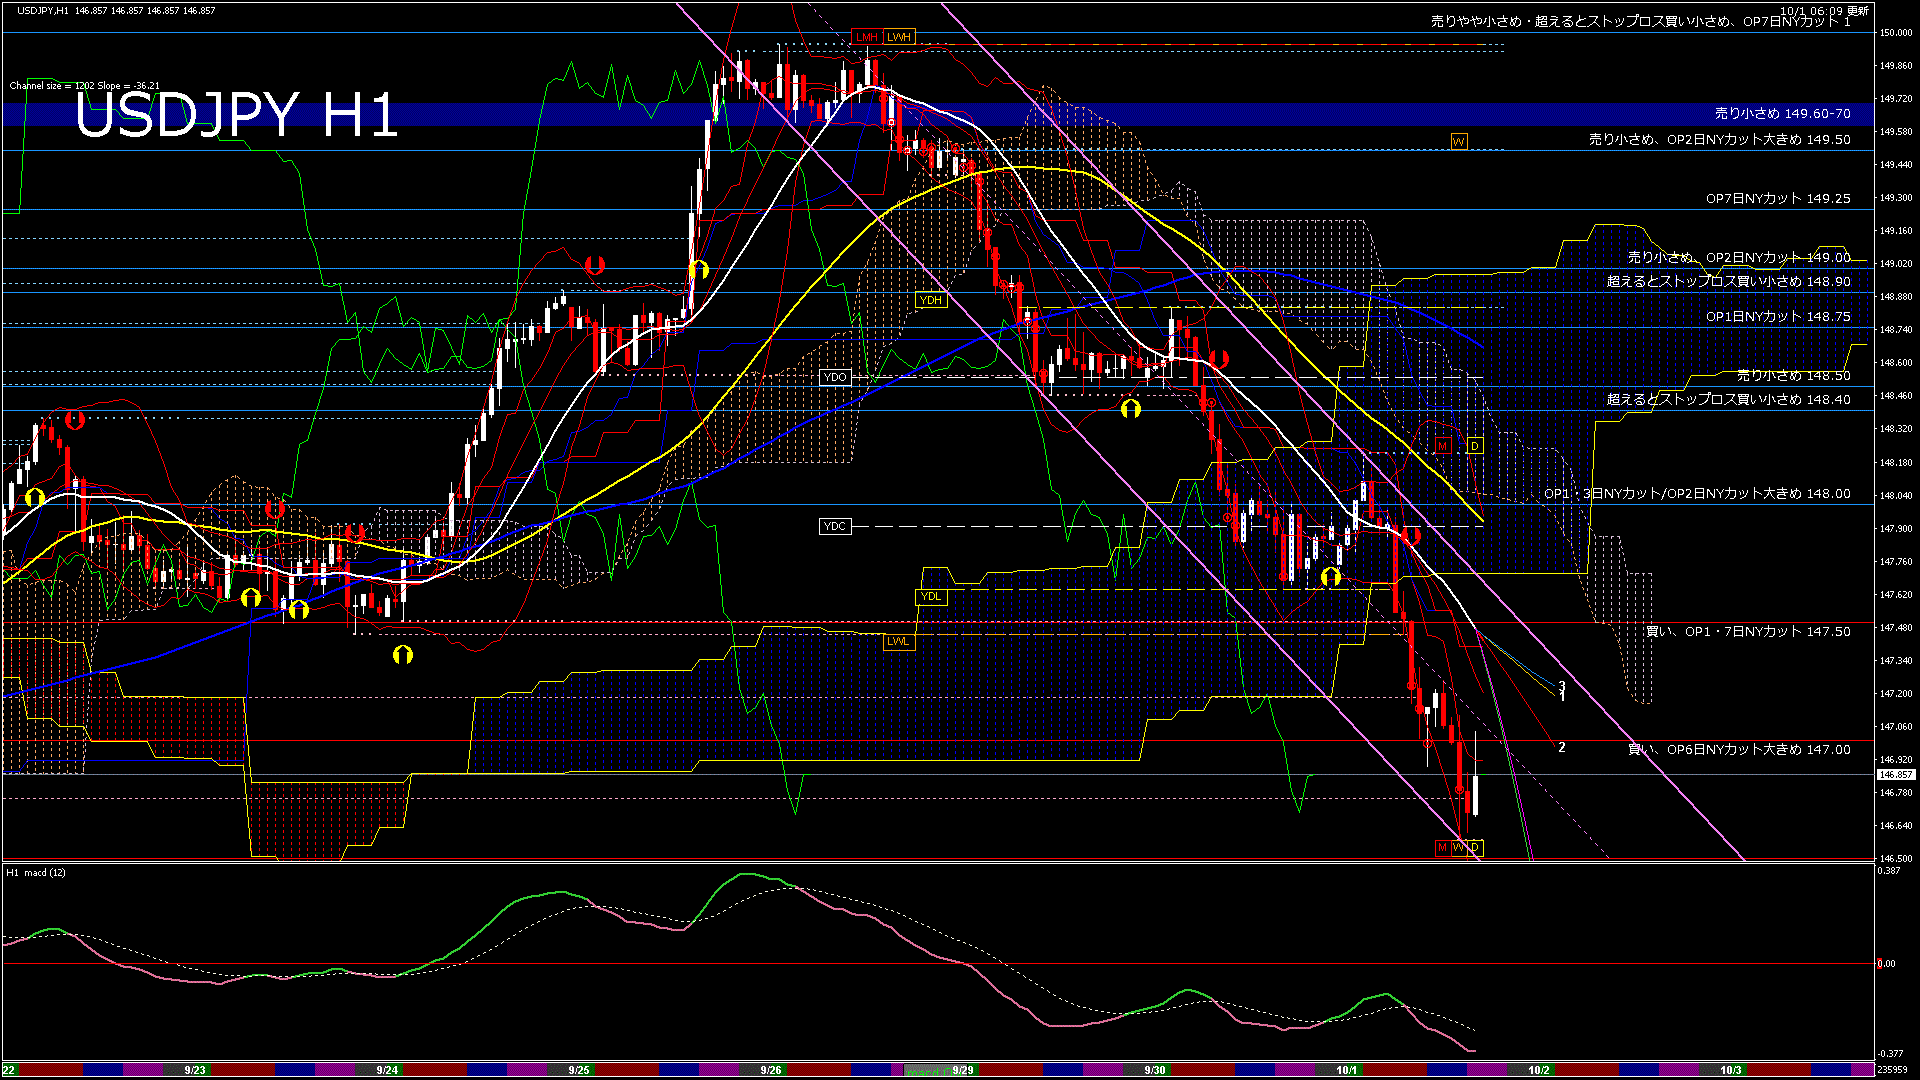Click the OP7日NYカット 149.25 label

click(1777, 199)
